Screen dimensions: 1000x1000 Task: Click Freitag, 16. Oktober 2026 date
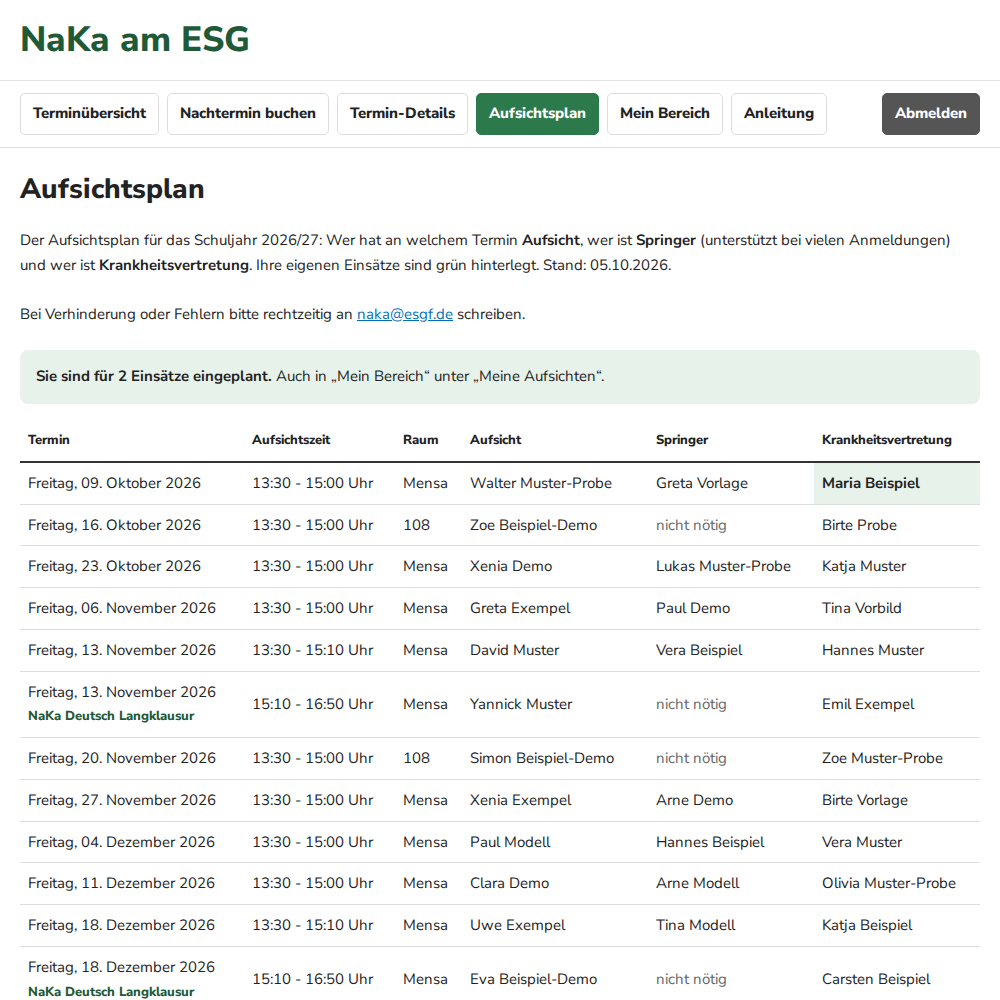[x=114, y=525]
